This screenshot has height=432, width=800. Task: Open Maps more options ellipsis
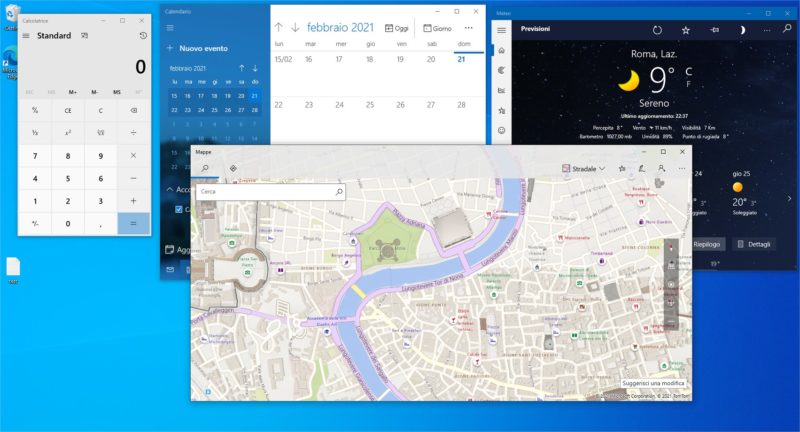[x=682, y=168]
